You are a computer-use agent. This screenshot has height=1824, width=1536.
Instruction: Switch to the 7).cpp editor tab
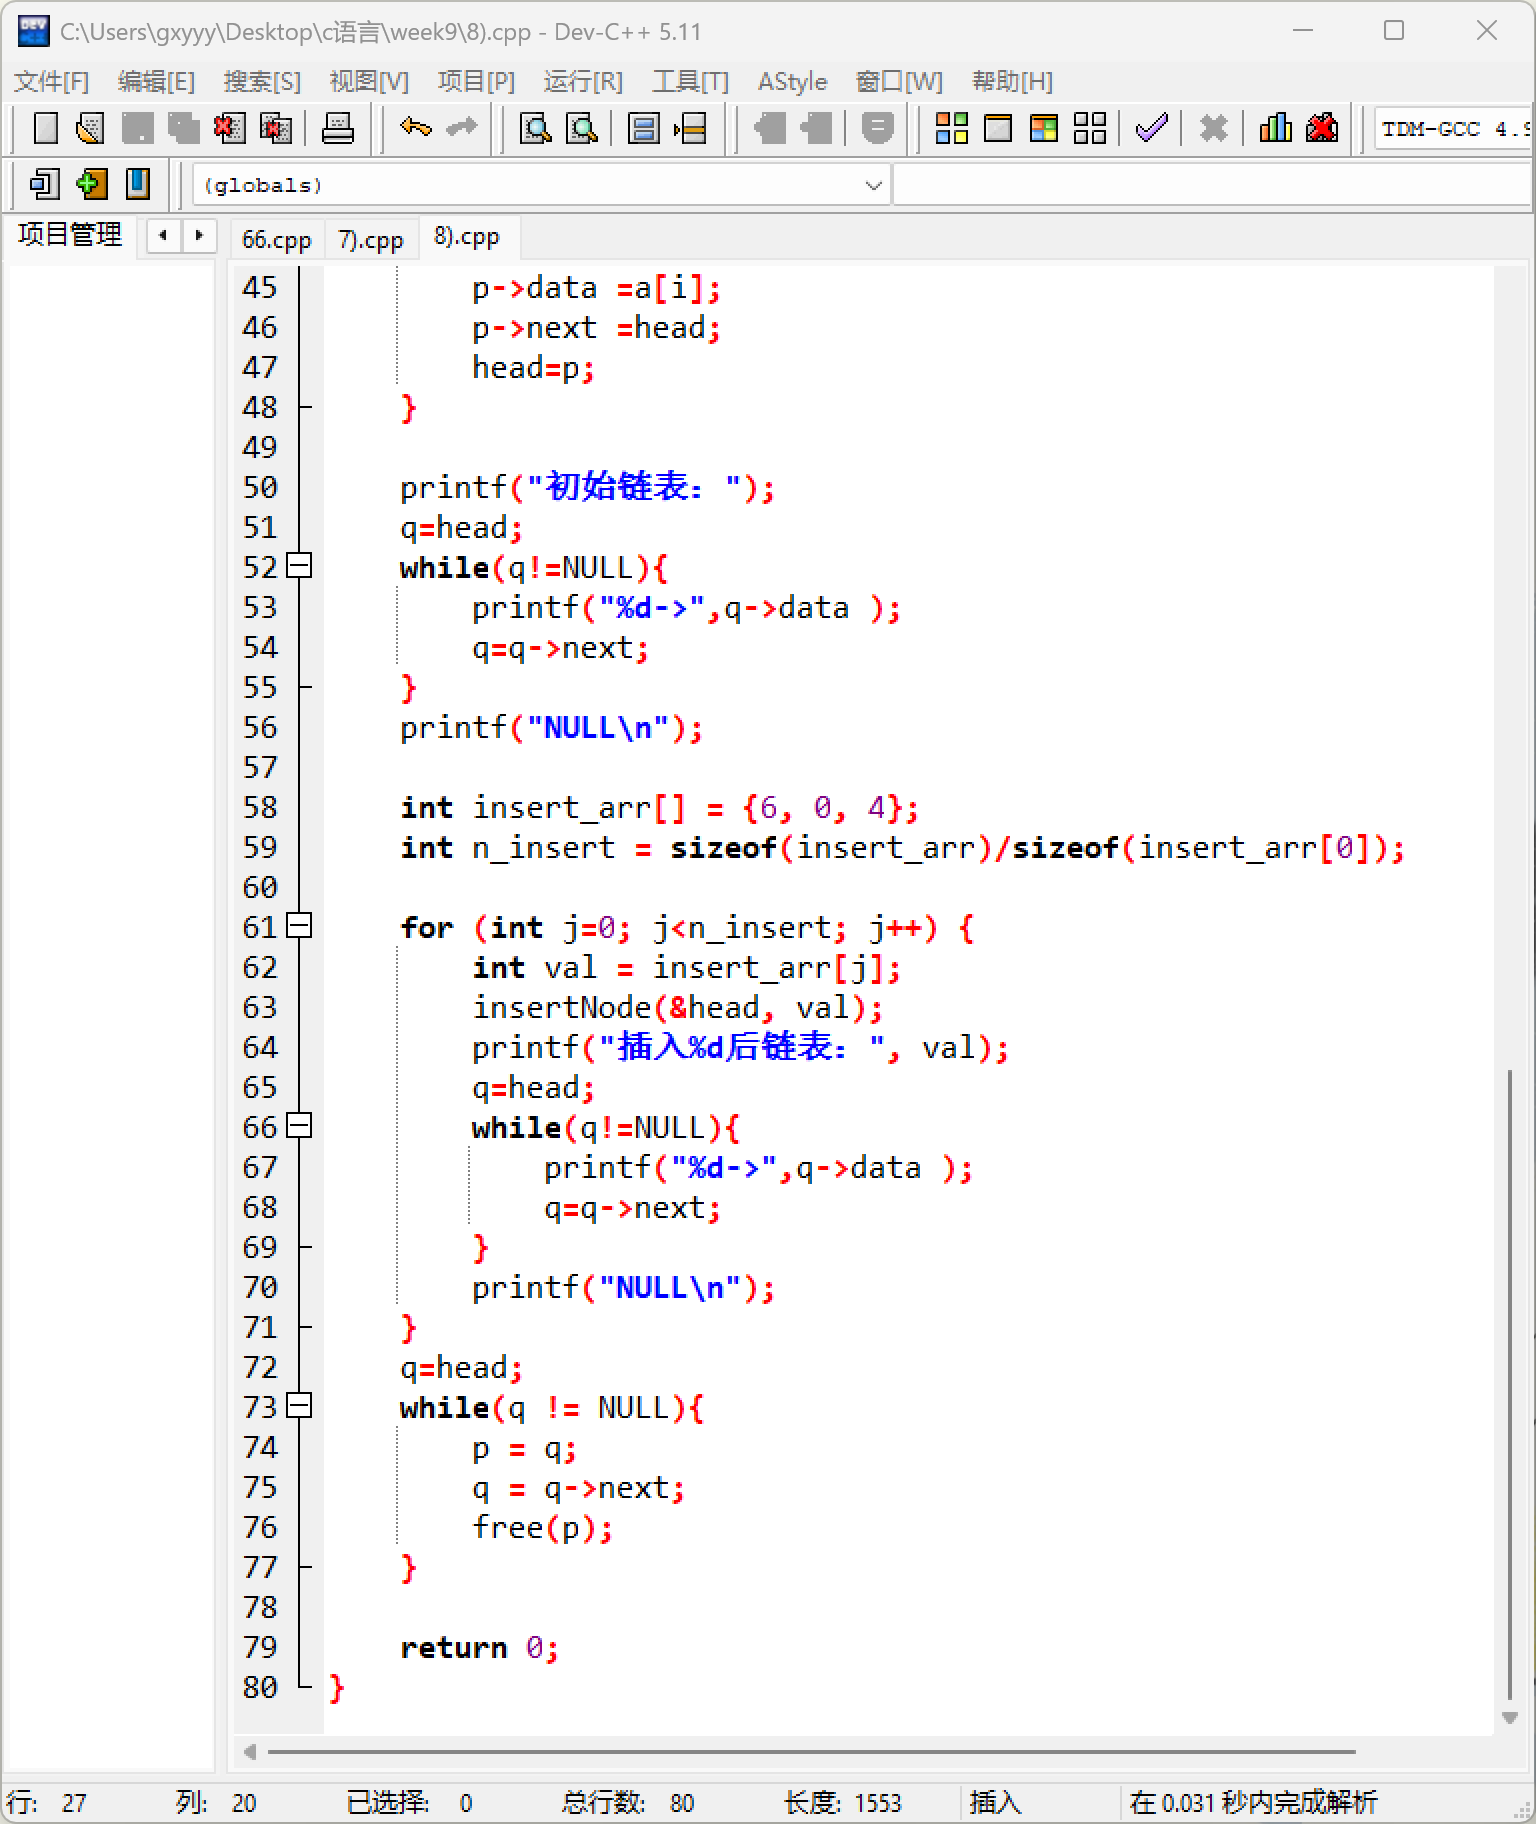pos(370,239)
